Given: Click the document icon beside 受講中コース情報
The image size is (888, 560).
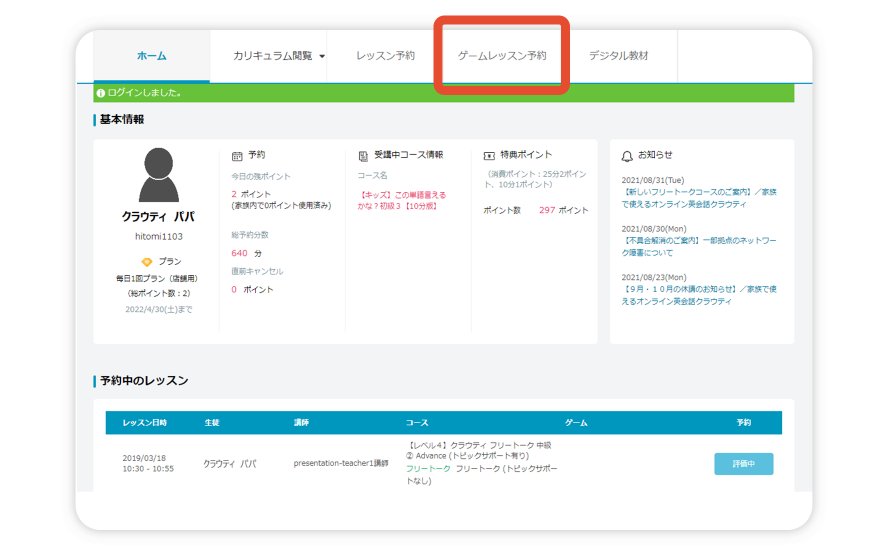Looking at the screenshot, I should pos(363,156).
